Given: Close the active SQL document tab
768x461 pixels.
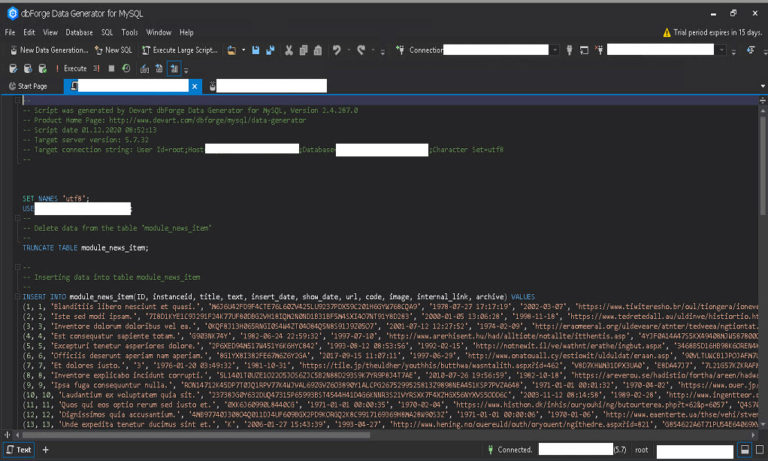Looking at the screenshot, I should point(194,86).
